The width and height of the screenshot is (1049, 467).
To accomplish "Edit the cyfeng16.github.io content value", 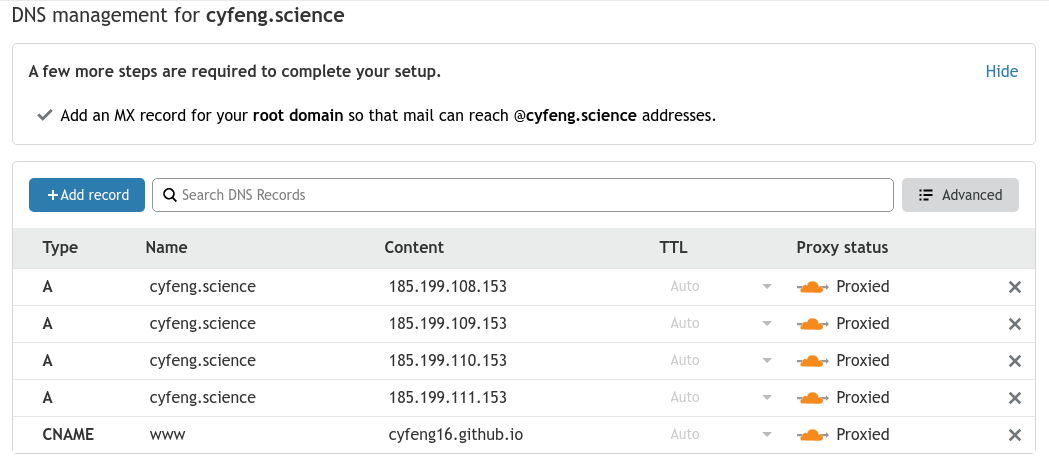I will 455,435.
